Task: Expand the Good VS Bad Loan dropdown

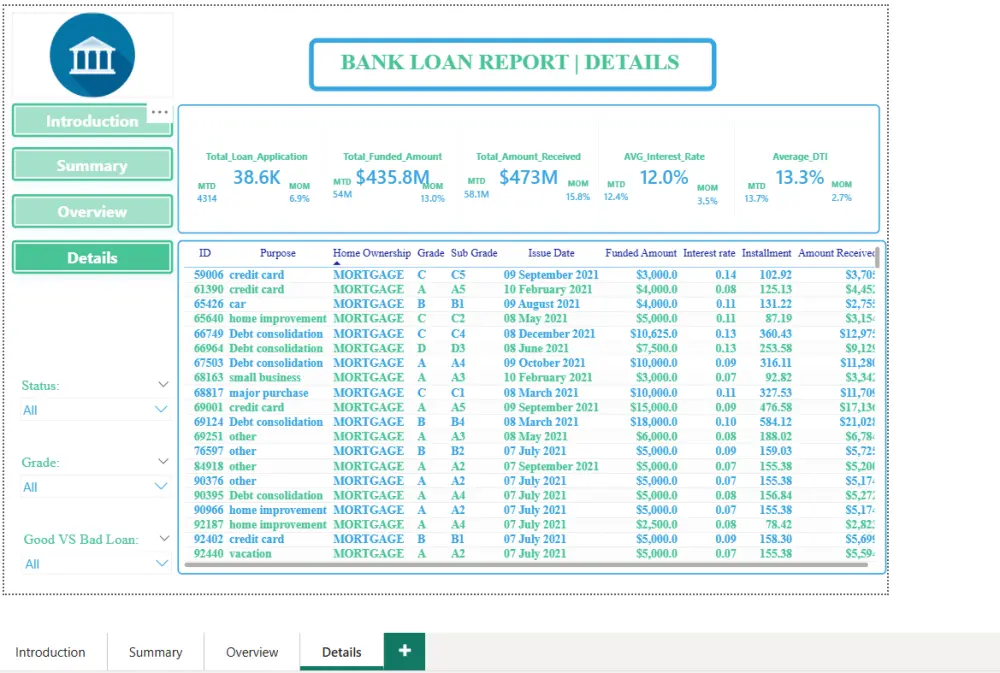Action: click(163, 538)
